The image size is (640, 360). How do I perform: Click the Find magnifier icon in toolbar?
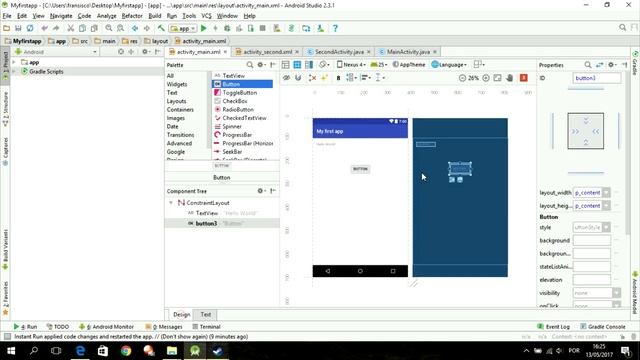[109, 28]
